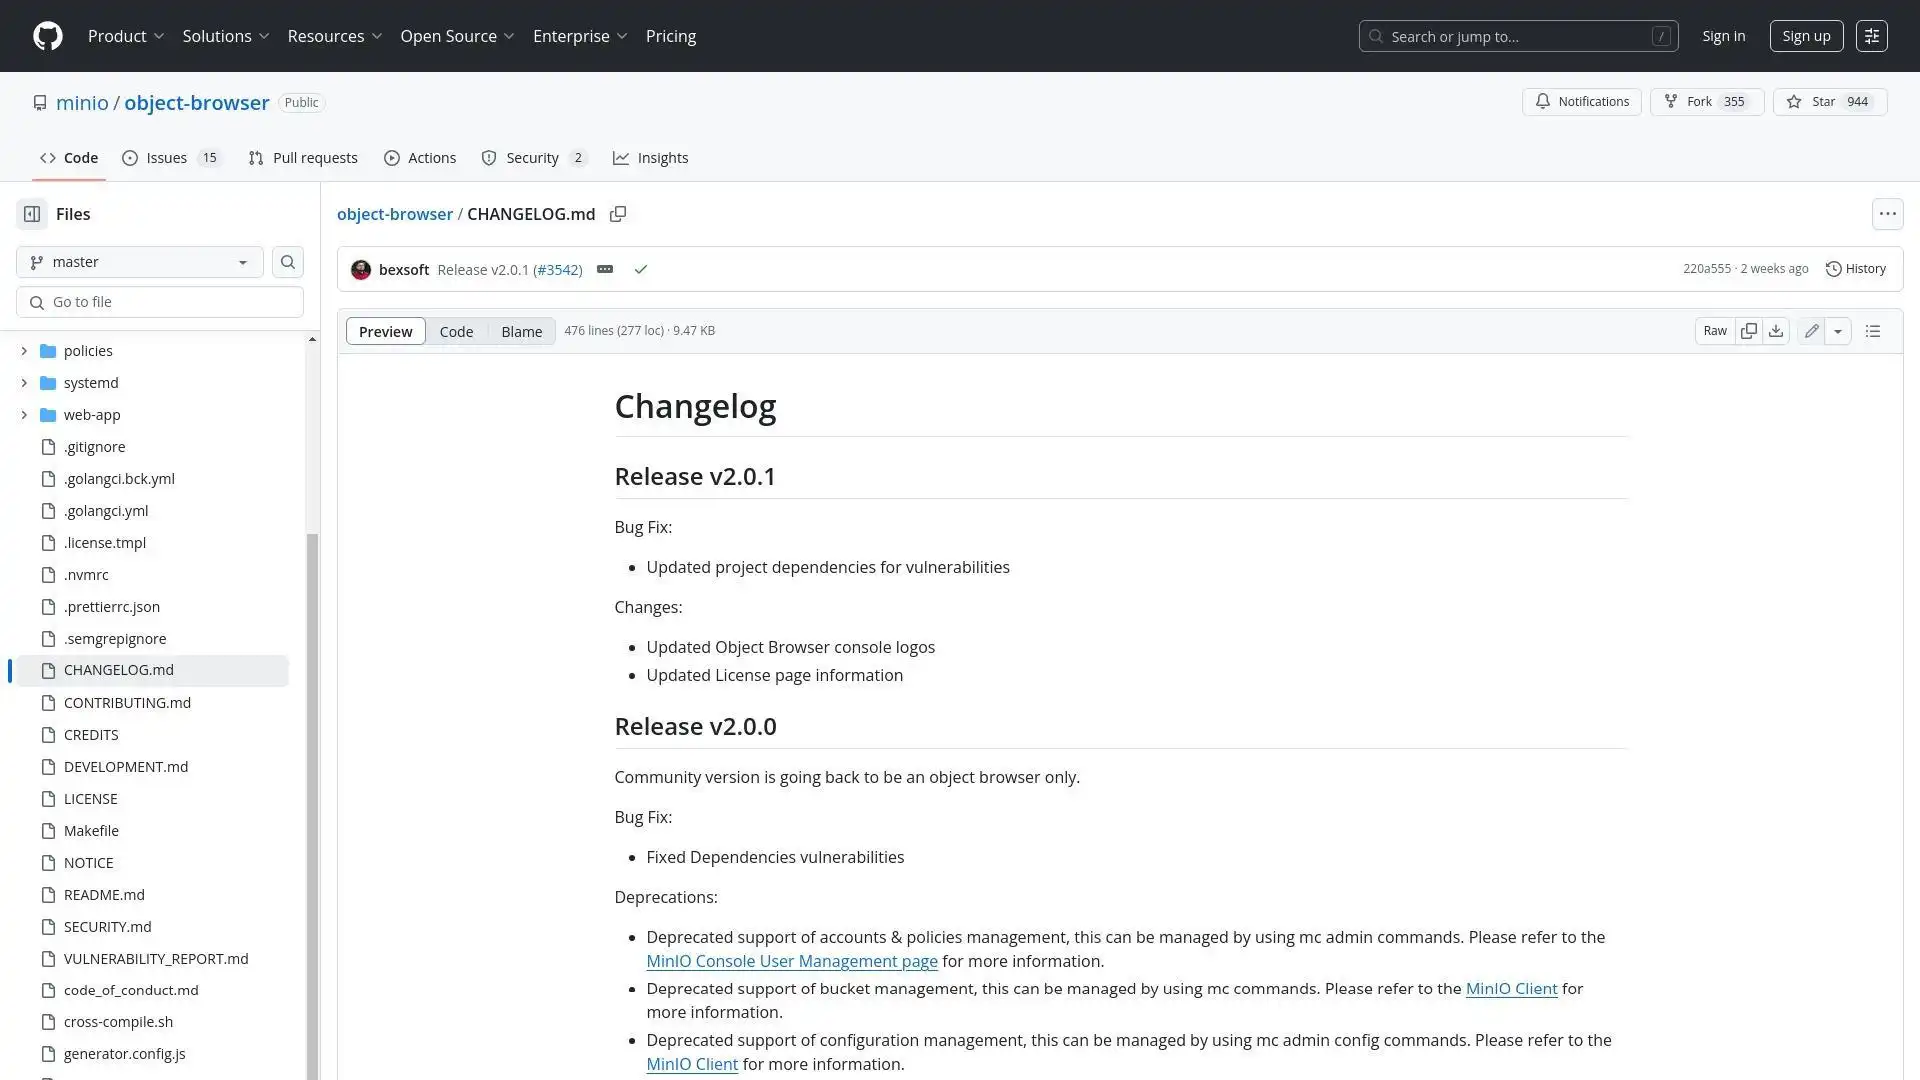Viewport: 1920px width, 1080px height.
Task: Open the master branch dropdown
Action: 140,262
